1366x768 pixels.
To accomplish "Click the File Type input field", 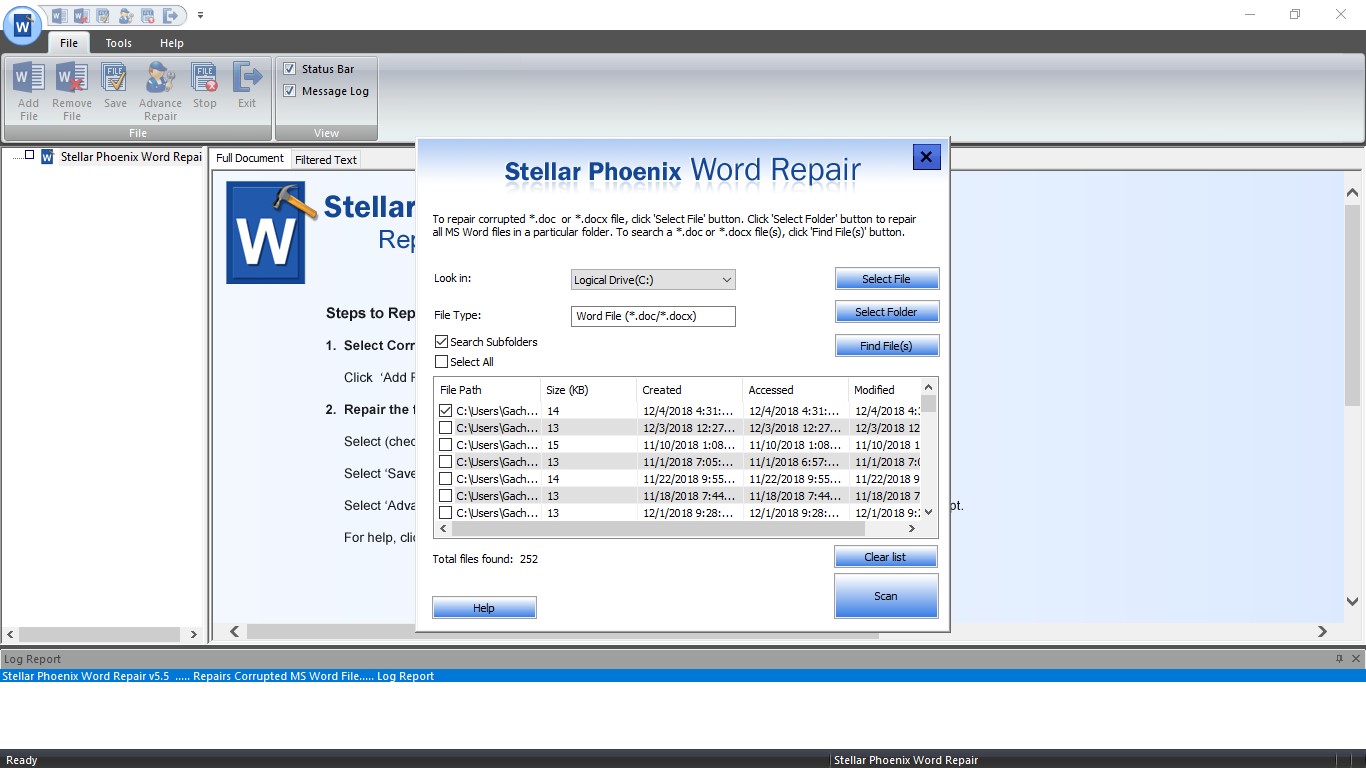I will (x=653, y=316).
